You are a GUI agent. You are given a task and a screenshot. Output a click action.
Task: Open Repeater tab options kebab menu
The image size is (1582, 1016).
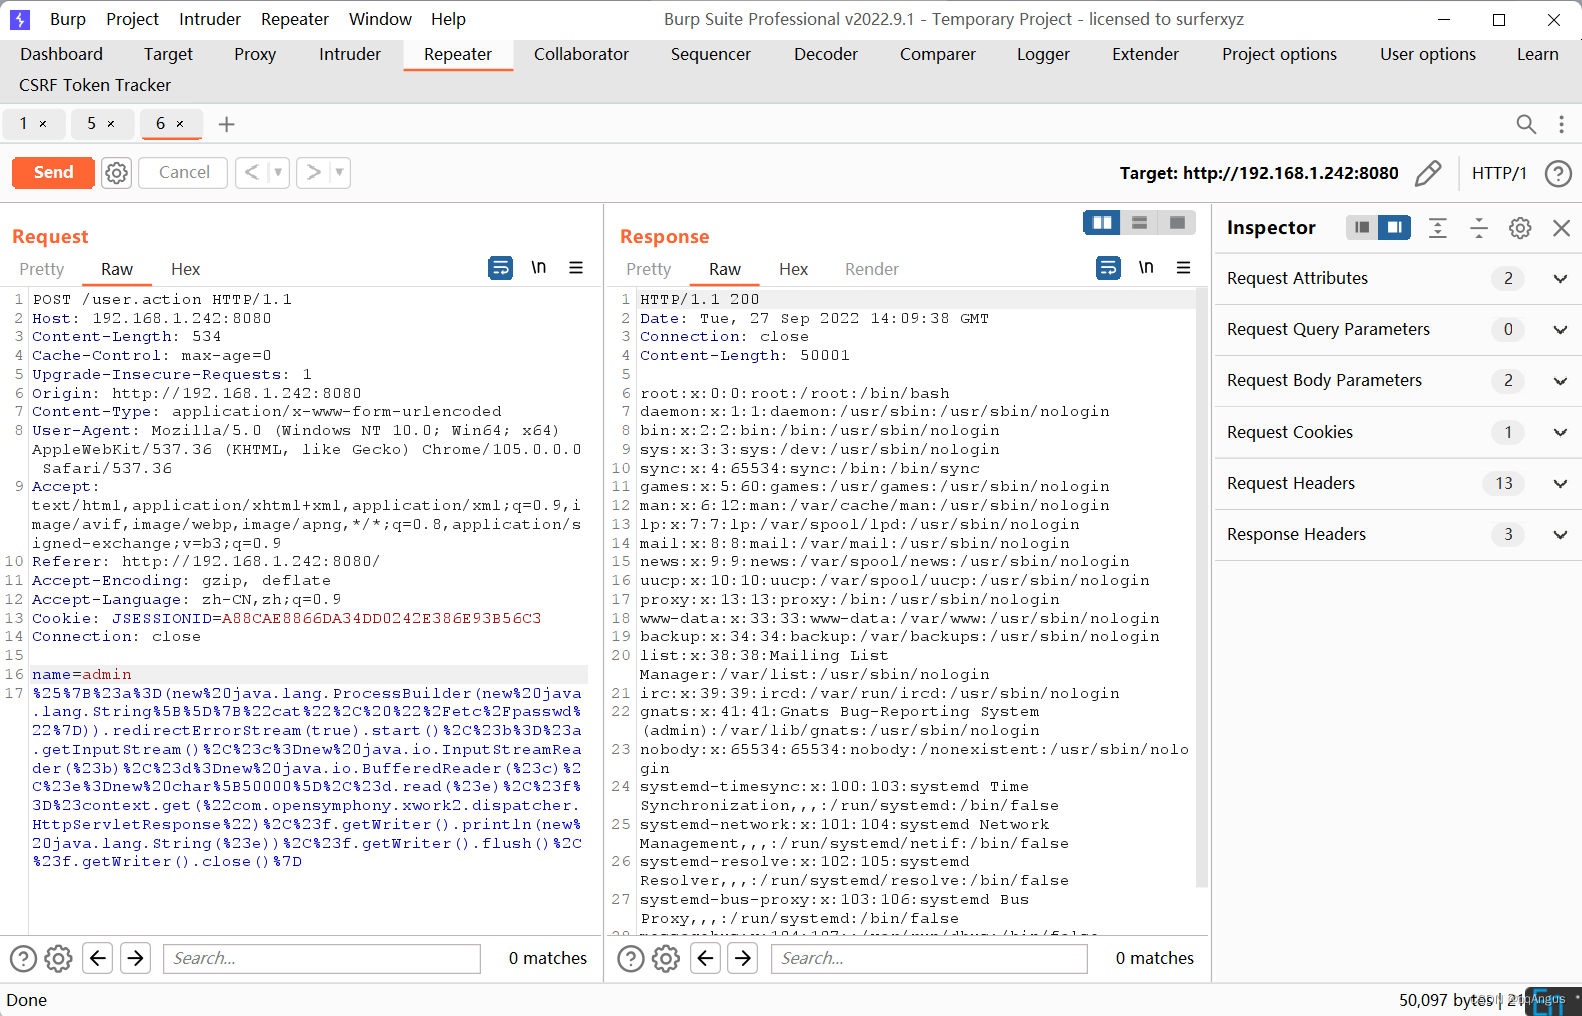tap(1561, 124)
